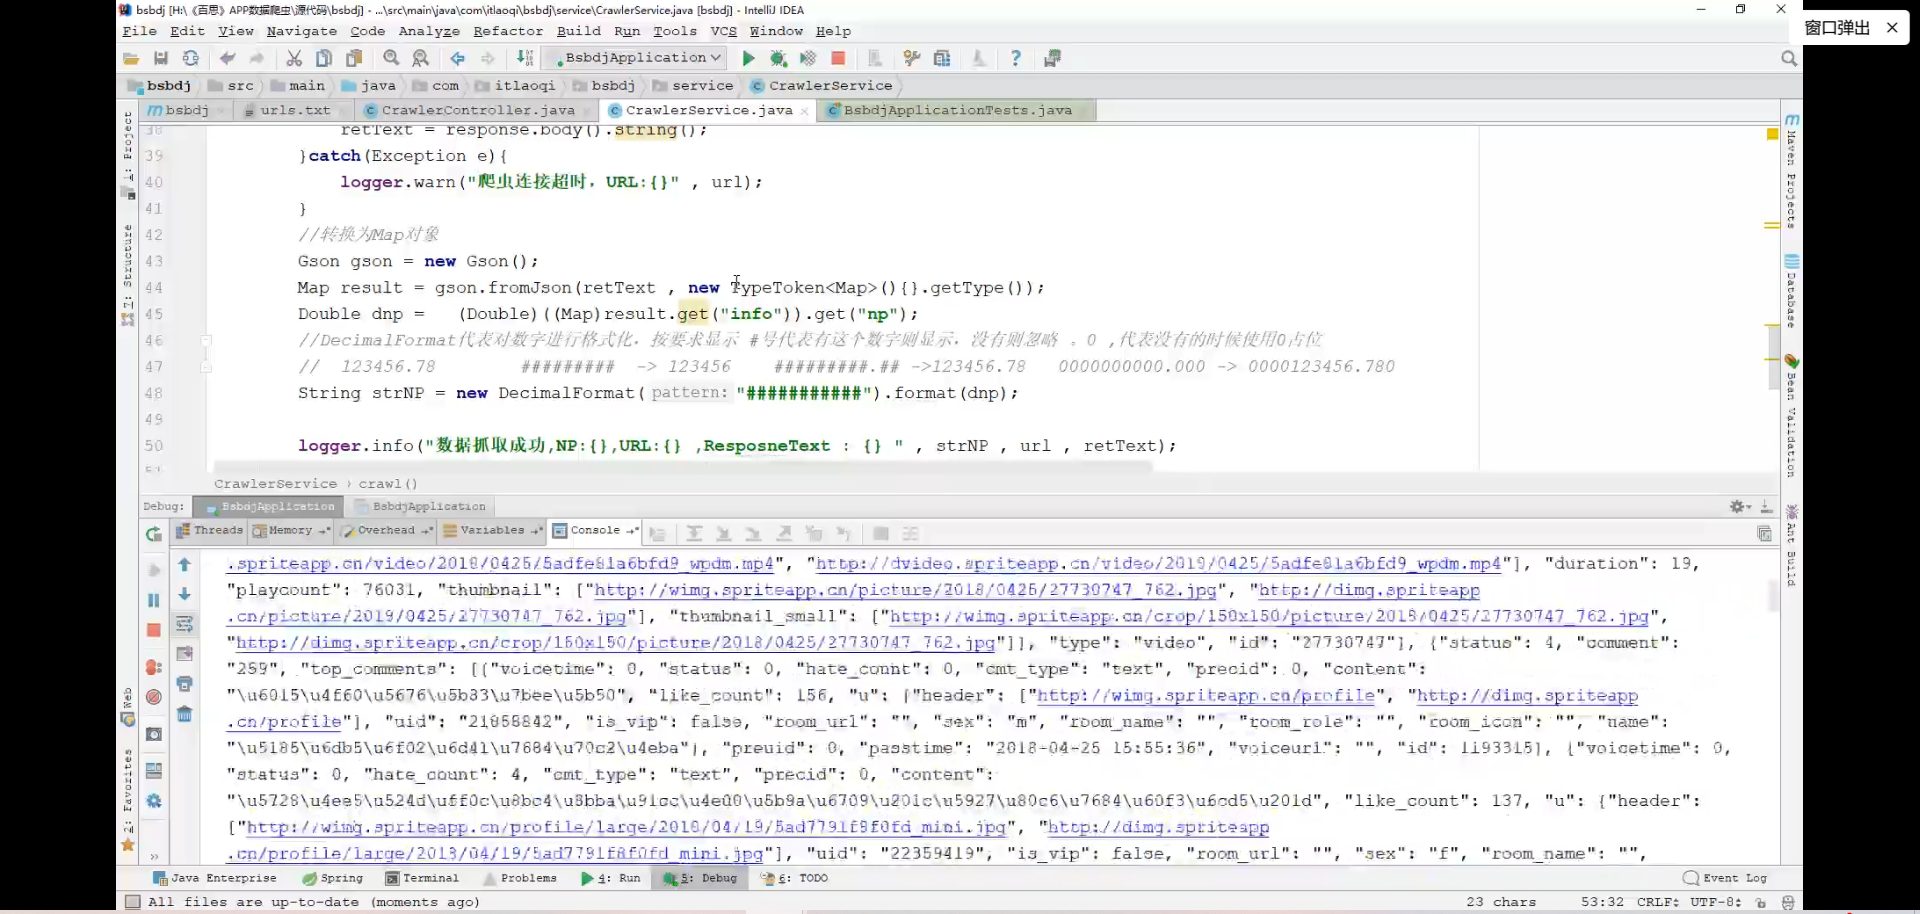Click the Print console icon
The height and width of the screenshot is (914, 1920).
point(184,684)
